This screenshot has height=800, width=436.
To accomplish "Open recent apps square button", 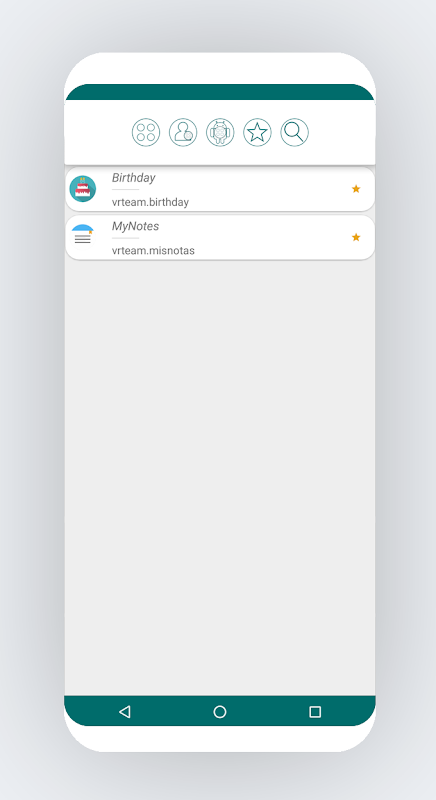I will pos(315,711).
